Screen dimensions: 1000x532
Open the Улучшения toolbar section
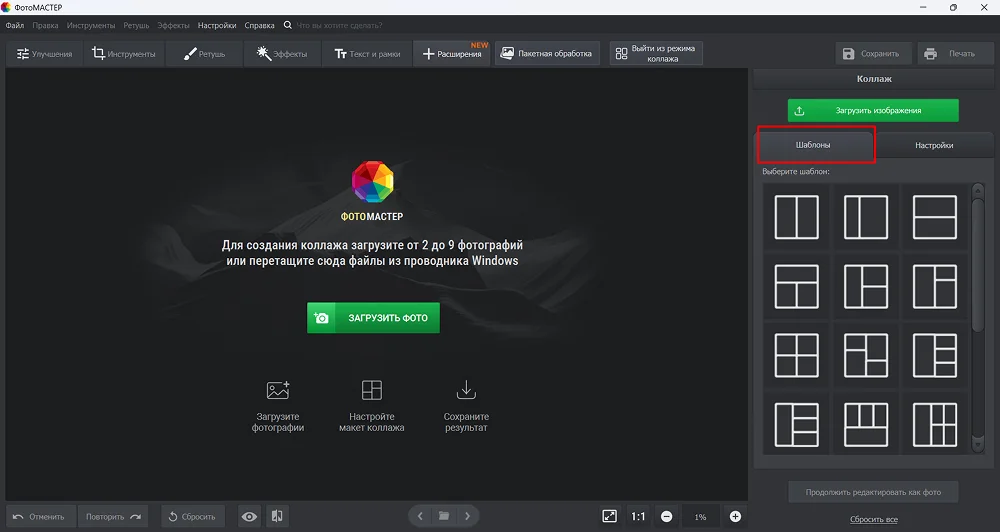(44, 54)
